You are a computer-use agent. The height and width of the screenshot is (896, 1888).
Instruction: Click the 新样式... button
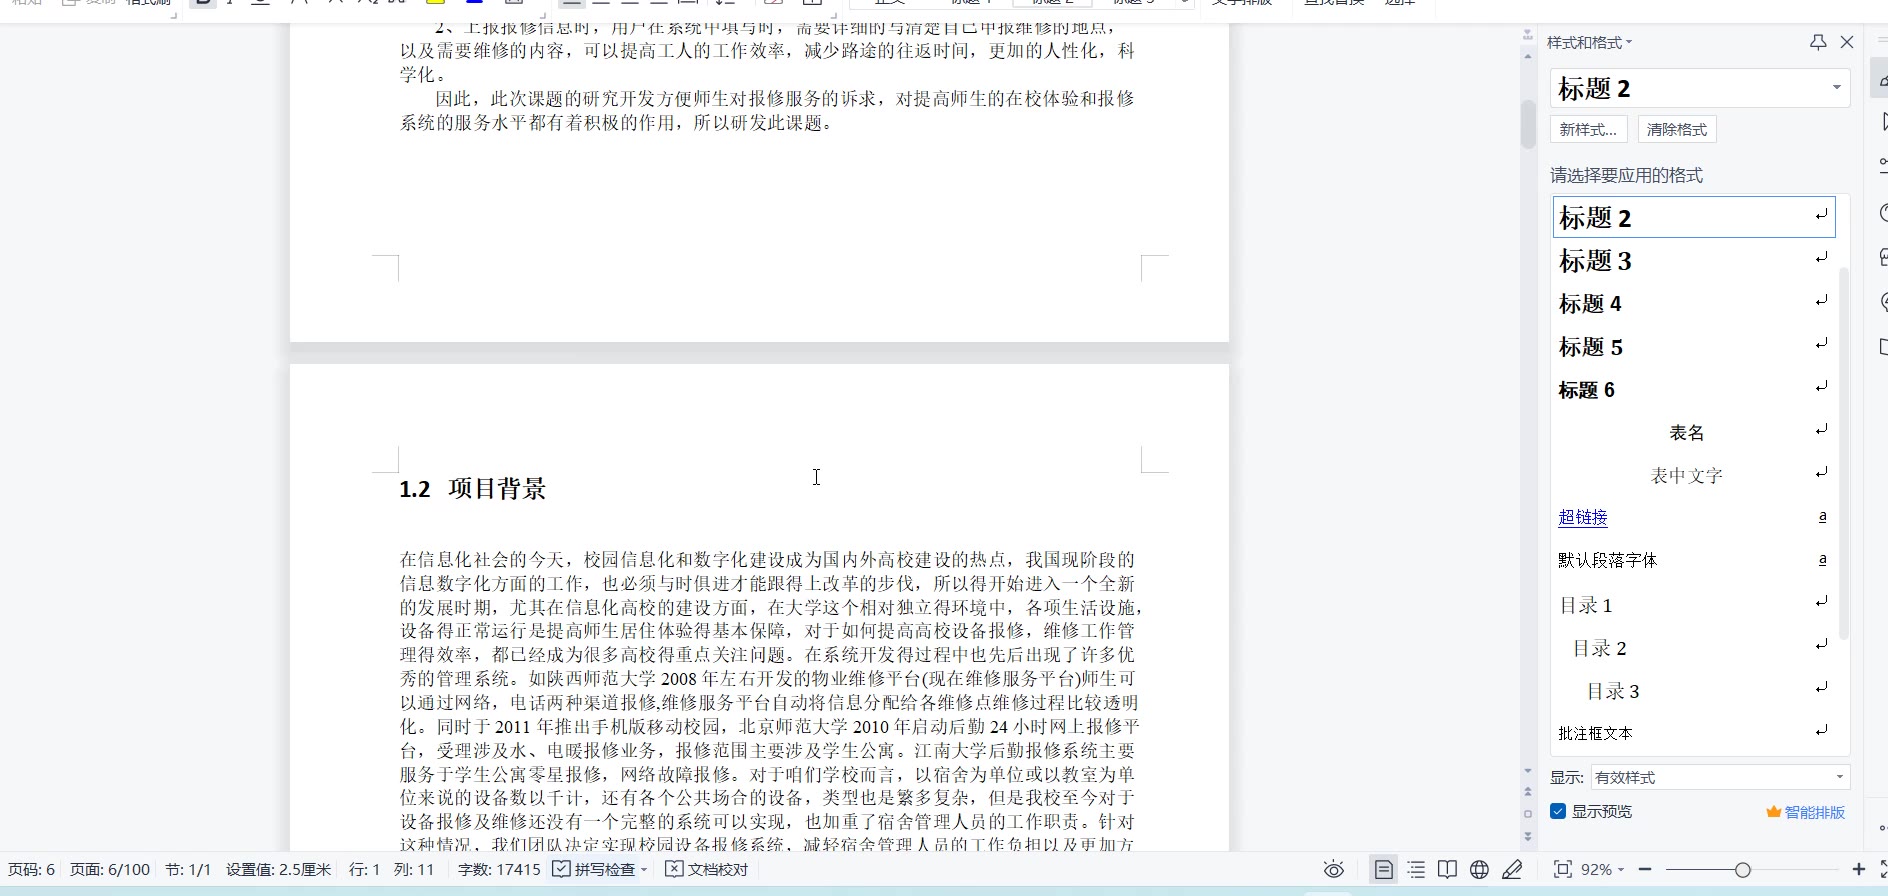pyautogui.click(x=1588, y=129)
